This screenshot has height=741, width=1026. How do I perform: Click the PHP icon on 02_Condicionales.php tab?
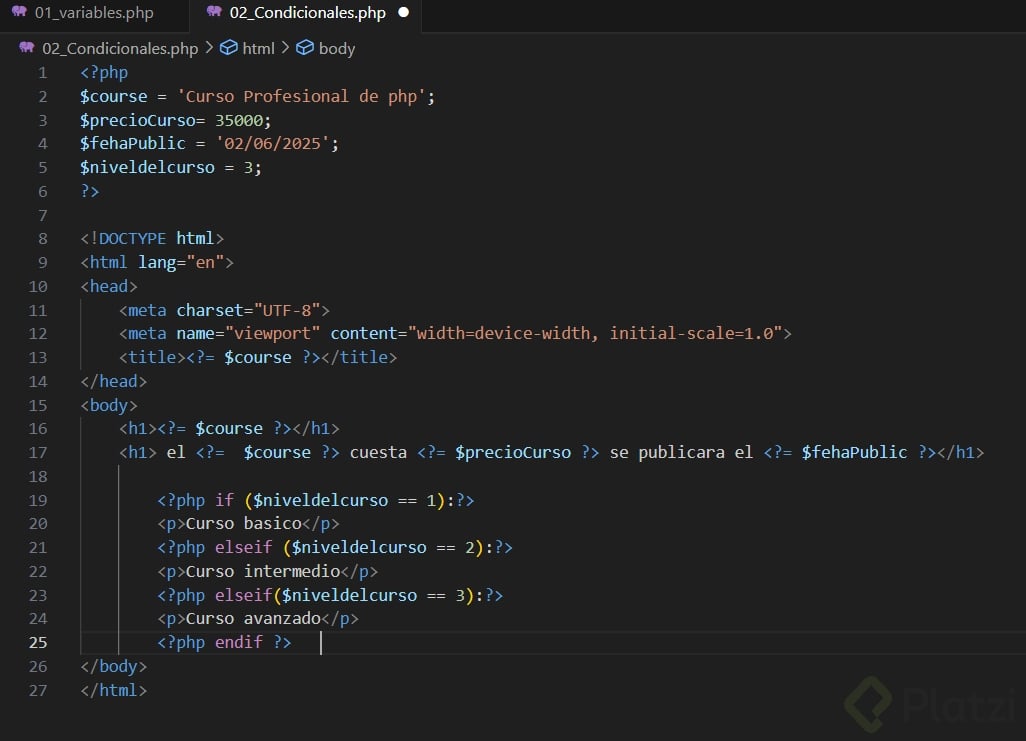214,12
